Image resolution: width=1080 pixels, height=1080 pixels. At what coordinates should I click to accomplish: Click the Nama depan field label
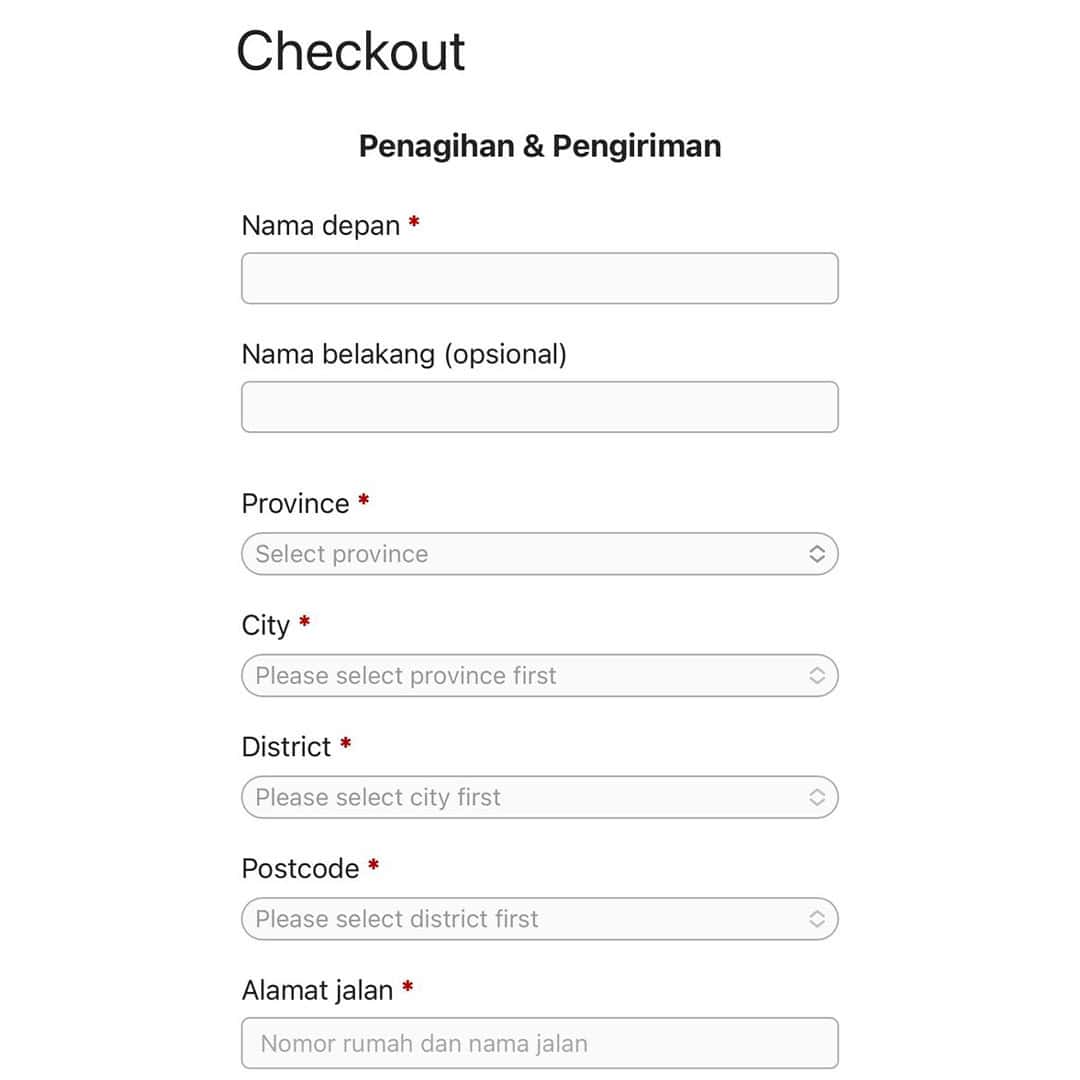[321, 226]
